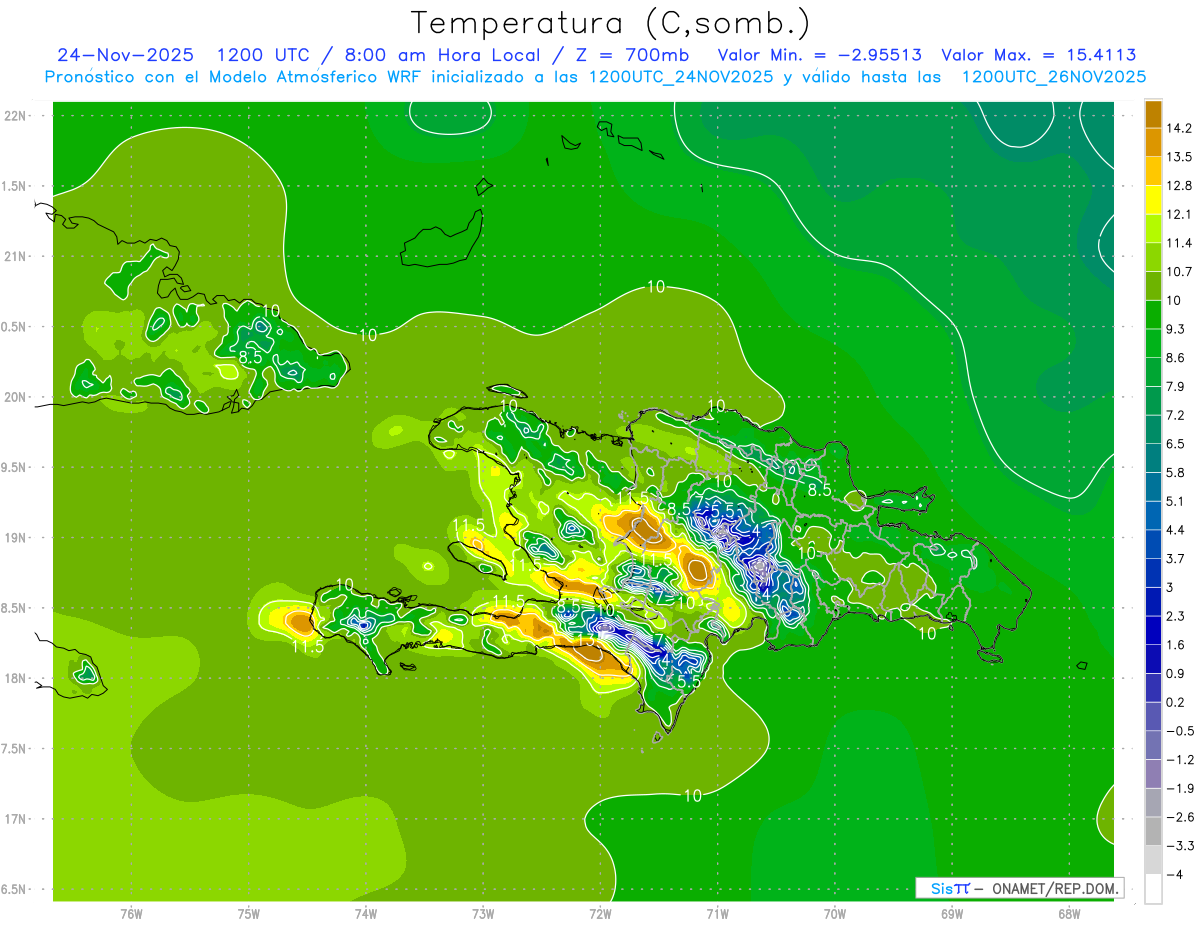This screenshot has height=927, width=1200.
Task: Click legend value "-0.5"
Action: point(1178,731)
